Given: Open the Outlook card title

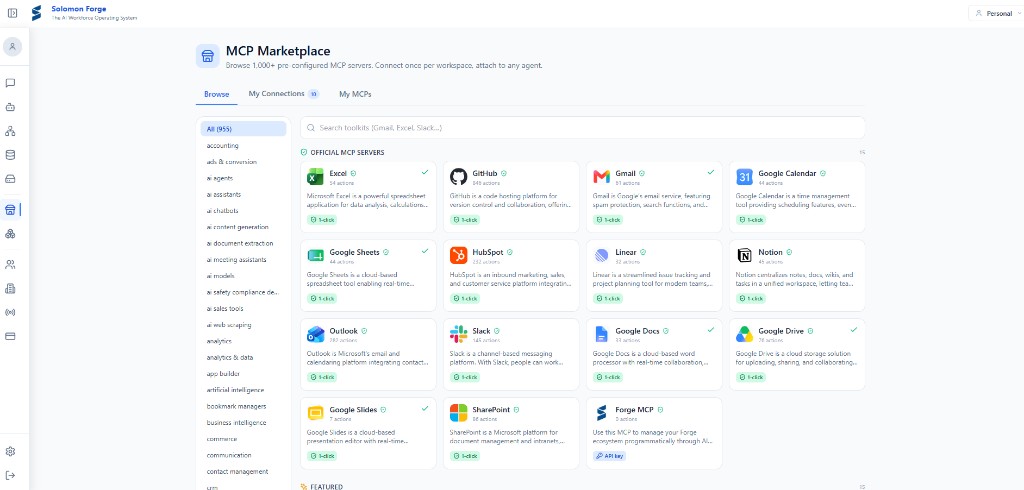Looking at the screenshot, I should pos(344,331).
